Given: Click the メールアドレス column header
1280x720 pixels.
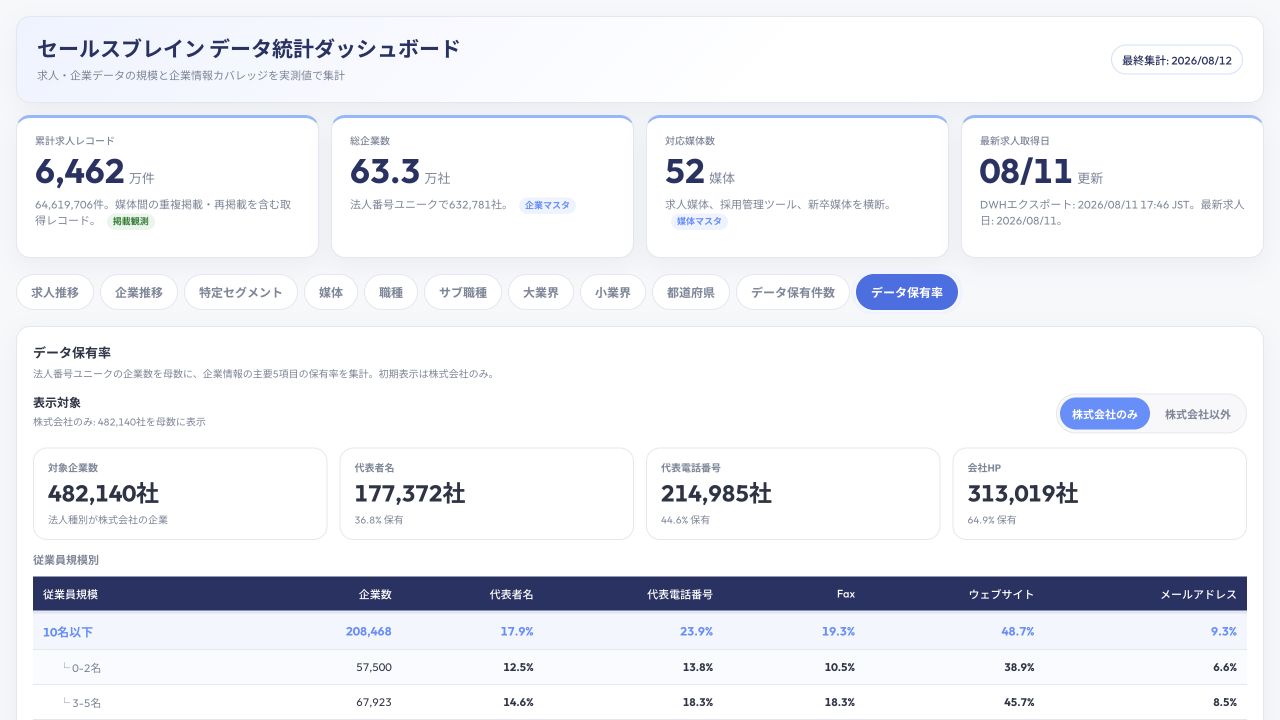Looking at the screenshot, I should point(1198,594).
